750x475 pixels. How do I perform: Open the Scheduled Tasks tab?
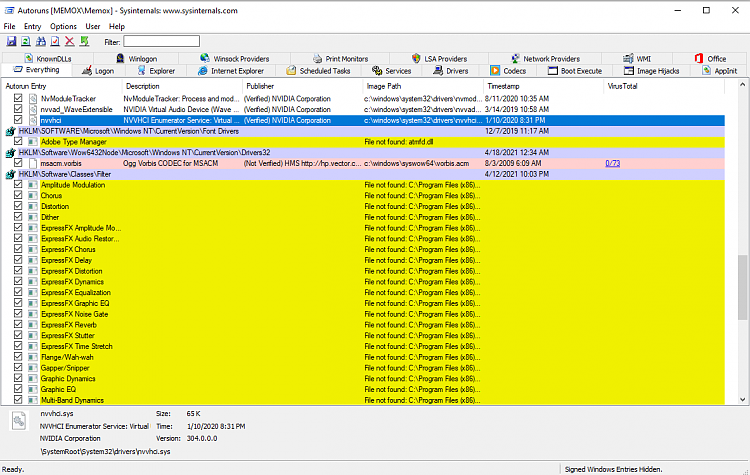318,71
